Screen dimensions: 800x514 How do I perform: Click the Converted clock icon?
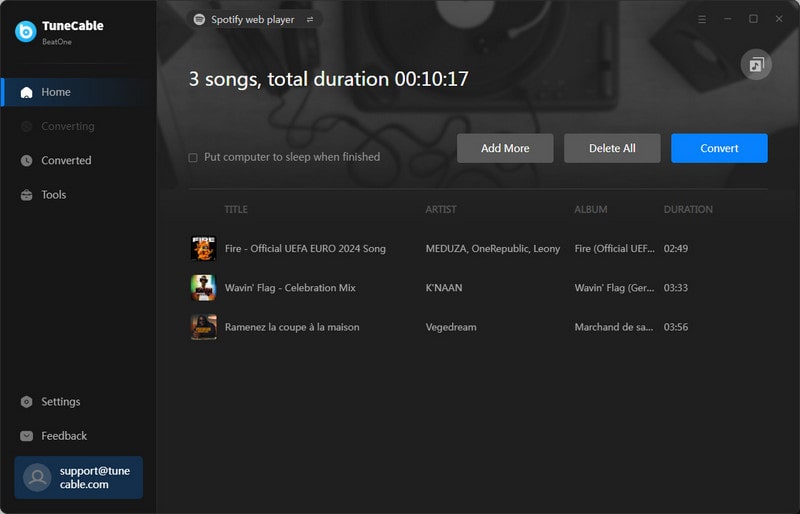pyautogui.click(x=27, y=161)
